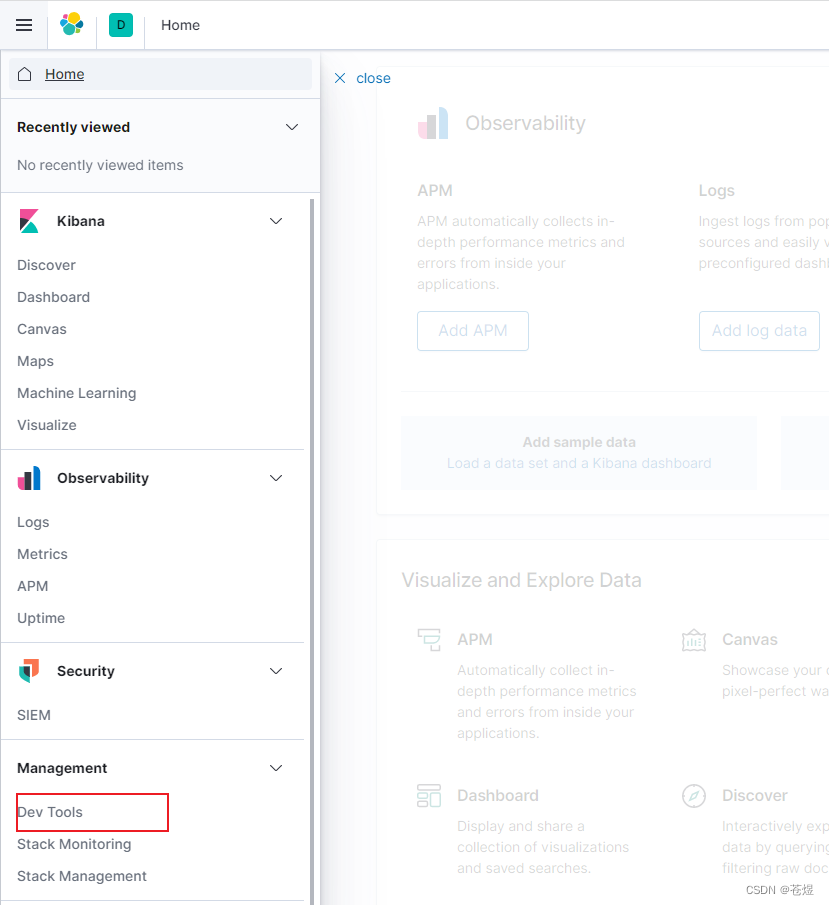Click the Add APM button
This screenshot has height=905, width=829.
click(x=473, y=331)
